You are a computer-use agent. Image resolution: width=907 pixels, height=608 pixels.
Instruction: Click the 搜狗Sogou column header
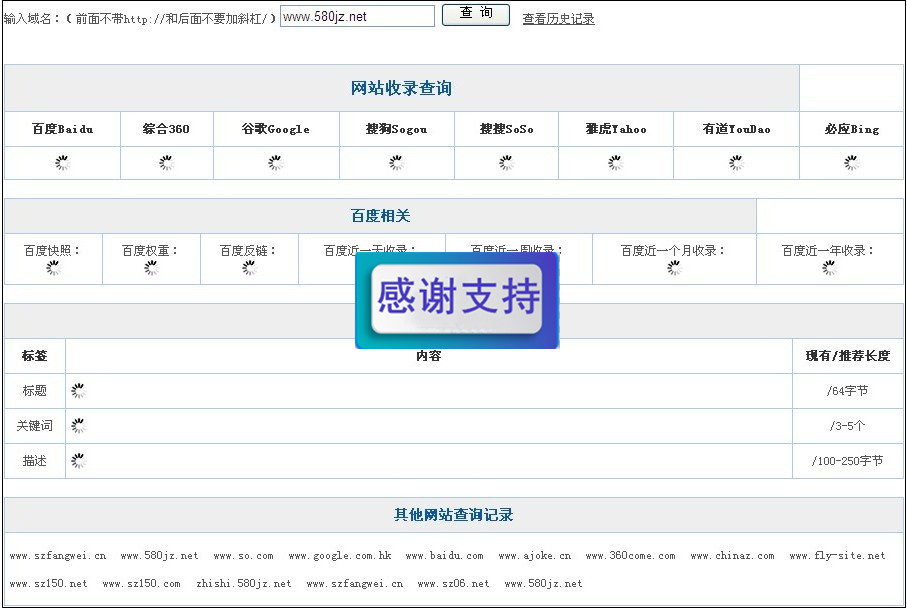point(396,129)
